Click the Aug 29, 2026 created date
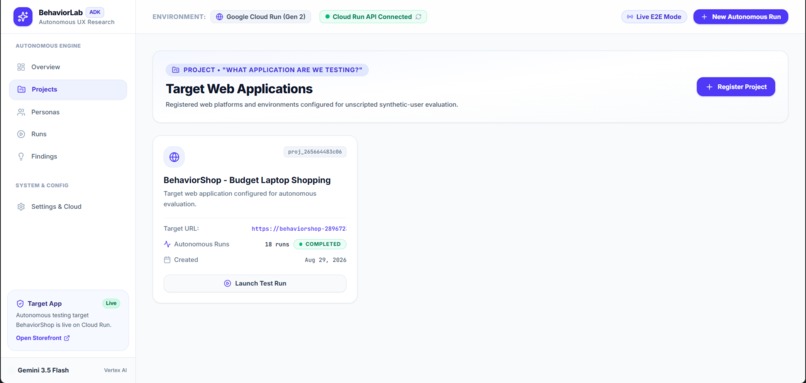Screen dimensions: 806x383 click(x=325, y=260)
